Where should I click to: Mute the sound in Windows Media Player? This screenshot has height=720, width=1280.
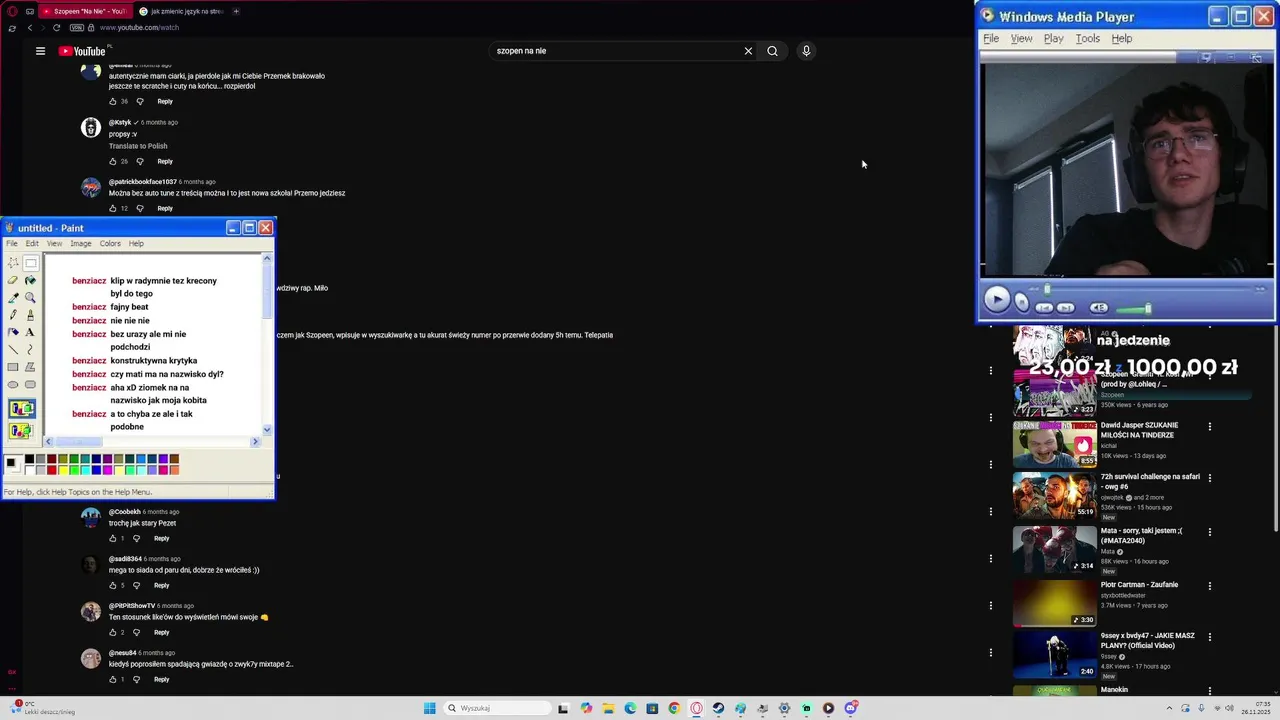1098,307
